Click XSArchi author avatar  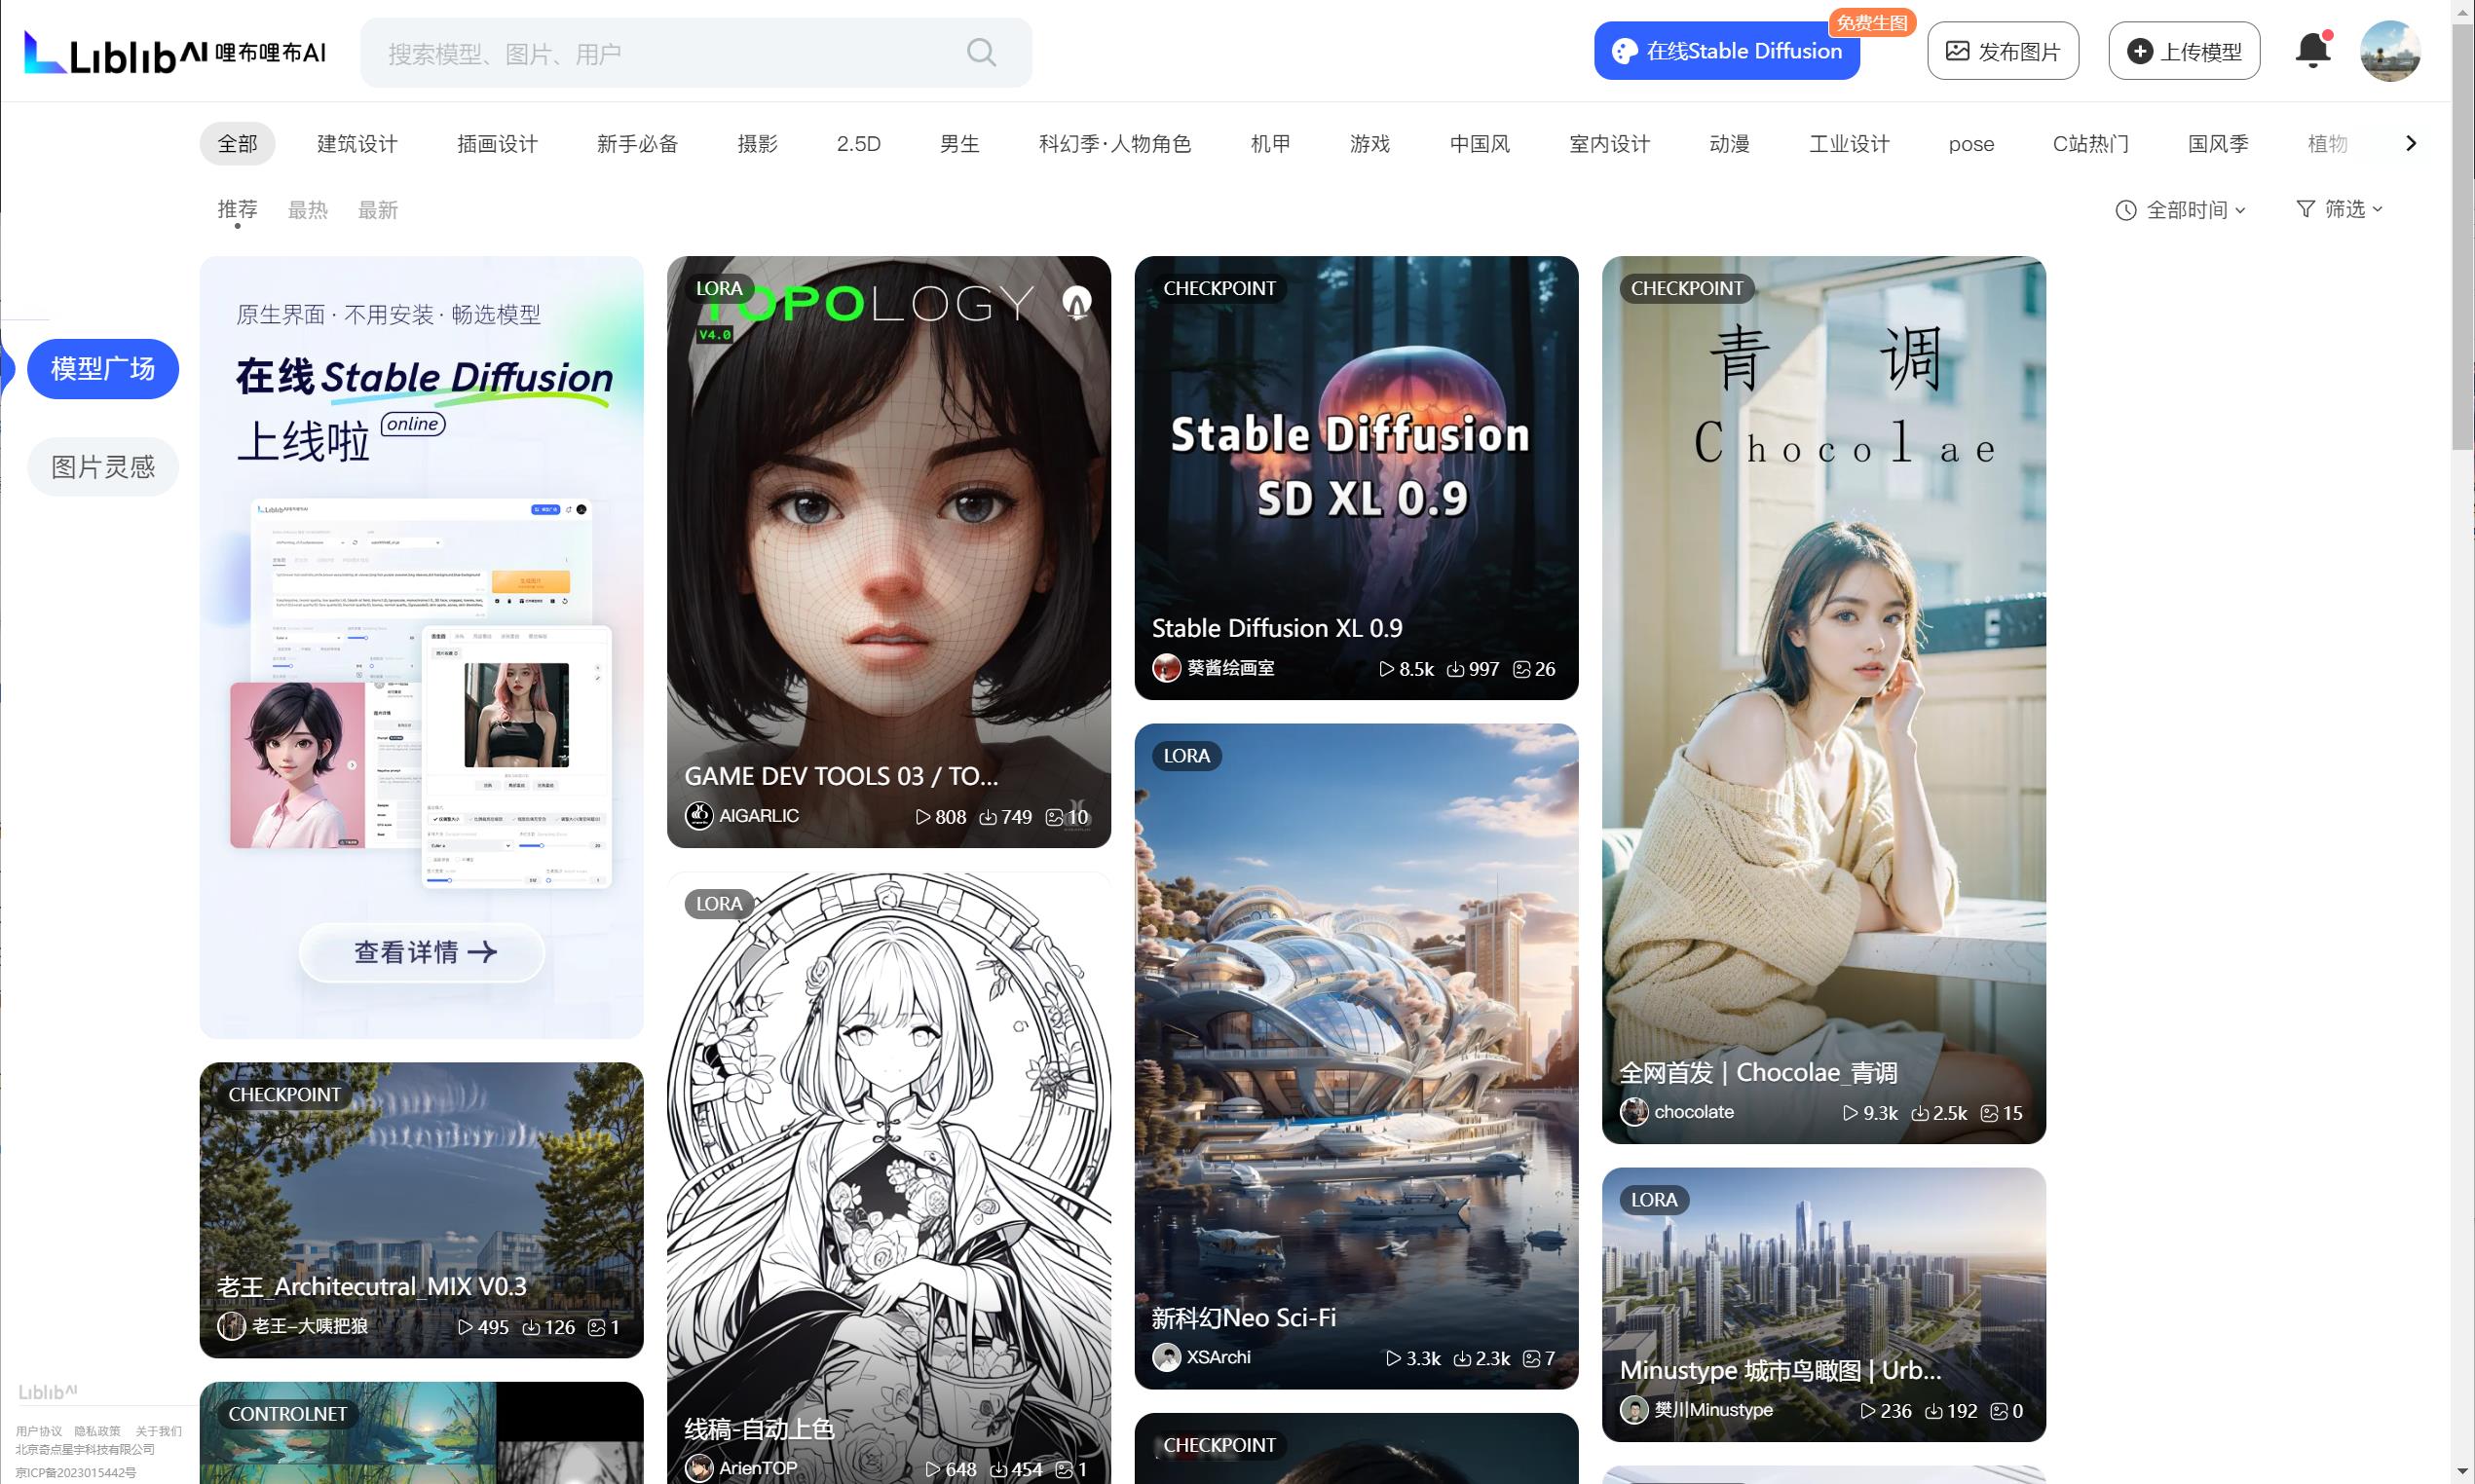click(x=1166, y=1358)
